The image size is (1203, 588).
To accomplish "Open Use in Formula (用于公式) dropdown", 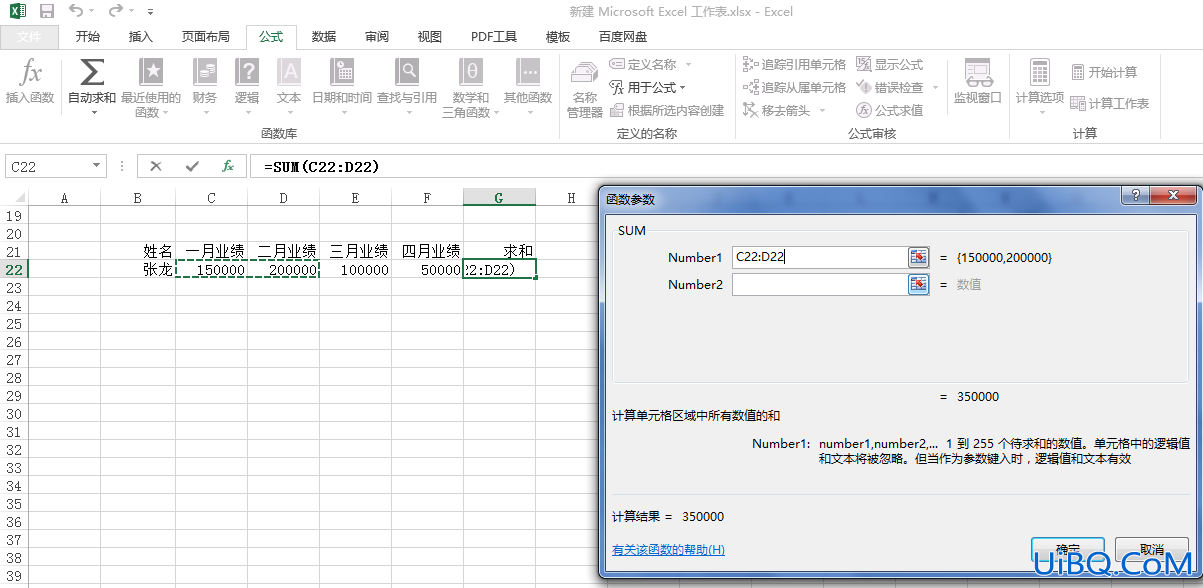I will pyautogui.click(x=650, y=87).
